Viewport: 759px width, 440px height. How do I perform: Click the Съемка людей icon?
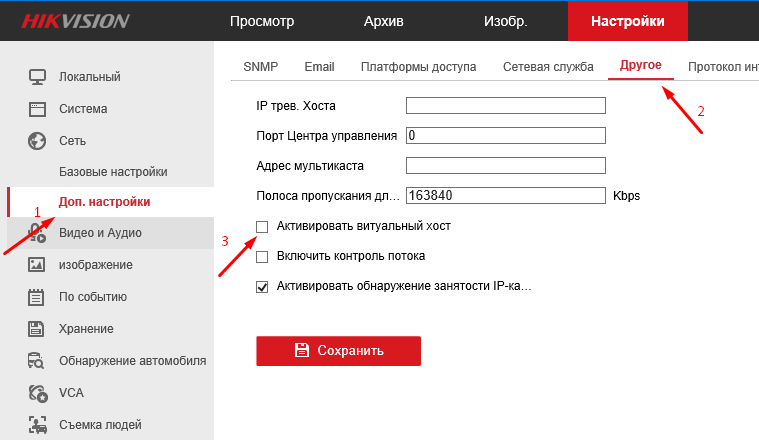click(37, 424)
